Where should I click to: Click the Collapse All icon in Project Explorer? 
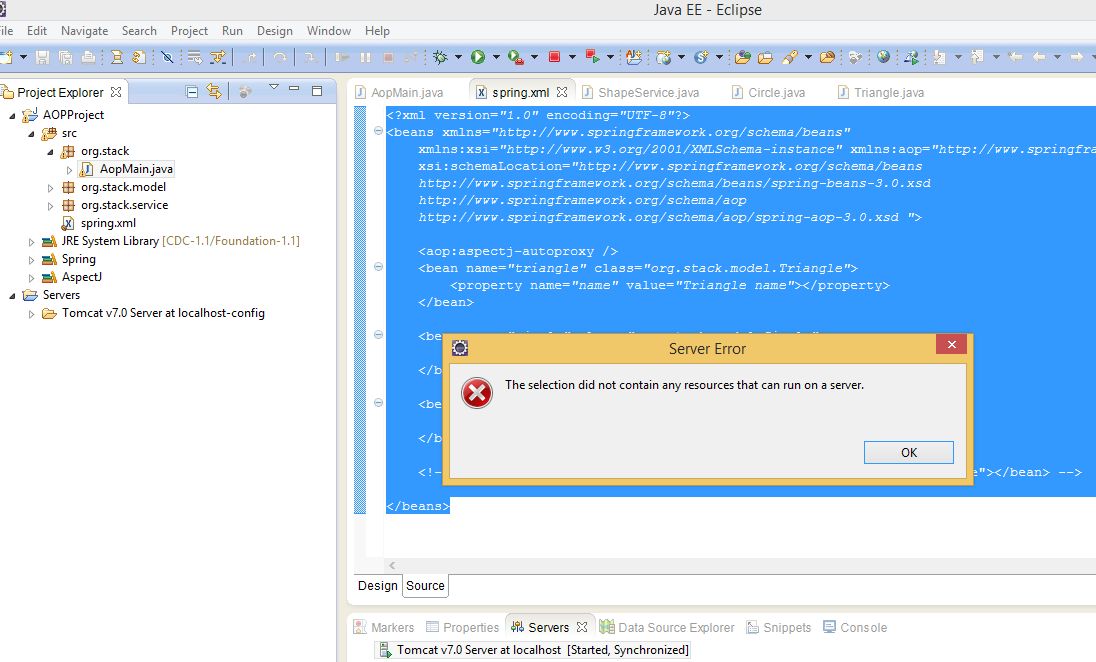(x=192, y=92)
